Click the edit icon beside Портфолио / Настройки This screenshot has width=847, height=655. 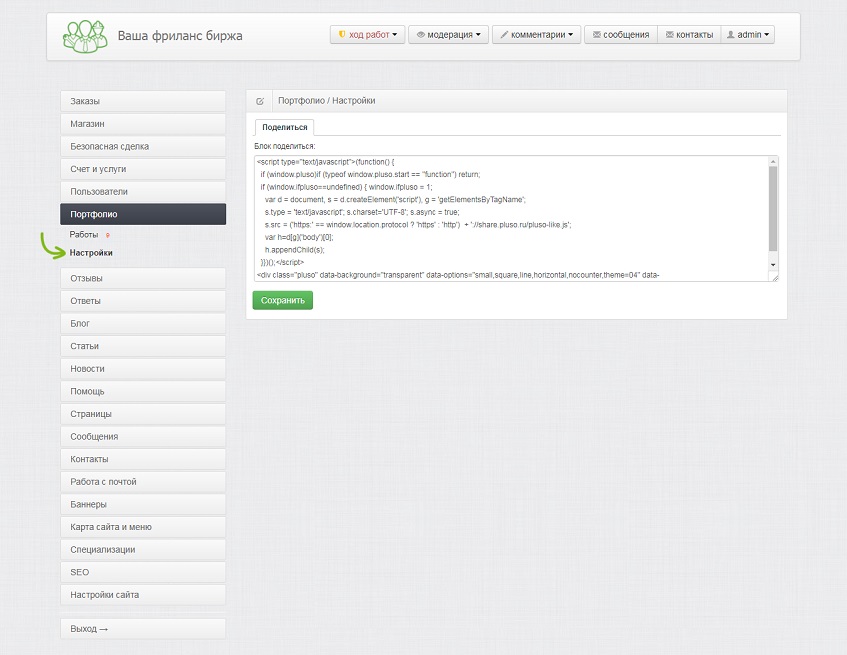click(x=260, y=101)
